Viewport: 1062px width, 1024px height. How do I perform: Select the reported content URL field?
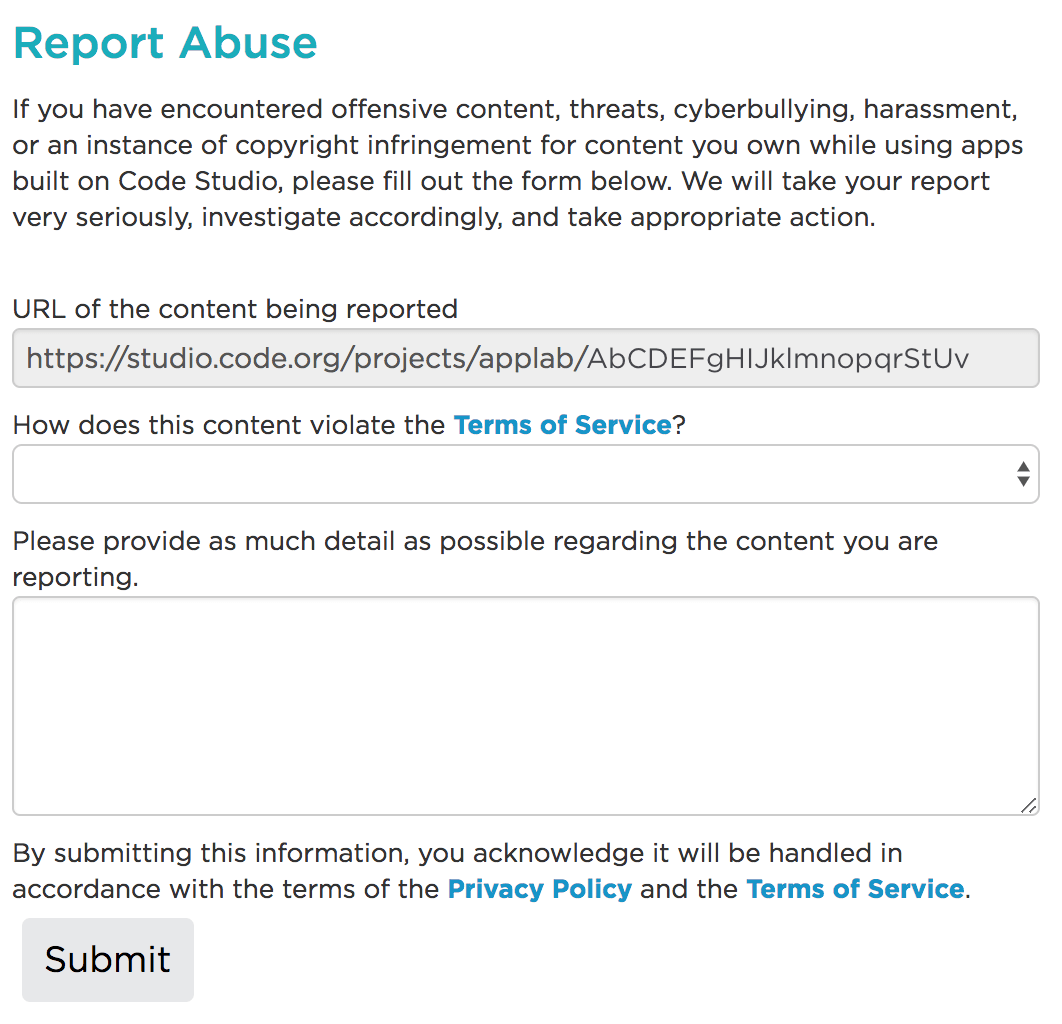(526, 357)
